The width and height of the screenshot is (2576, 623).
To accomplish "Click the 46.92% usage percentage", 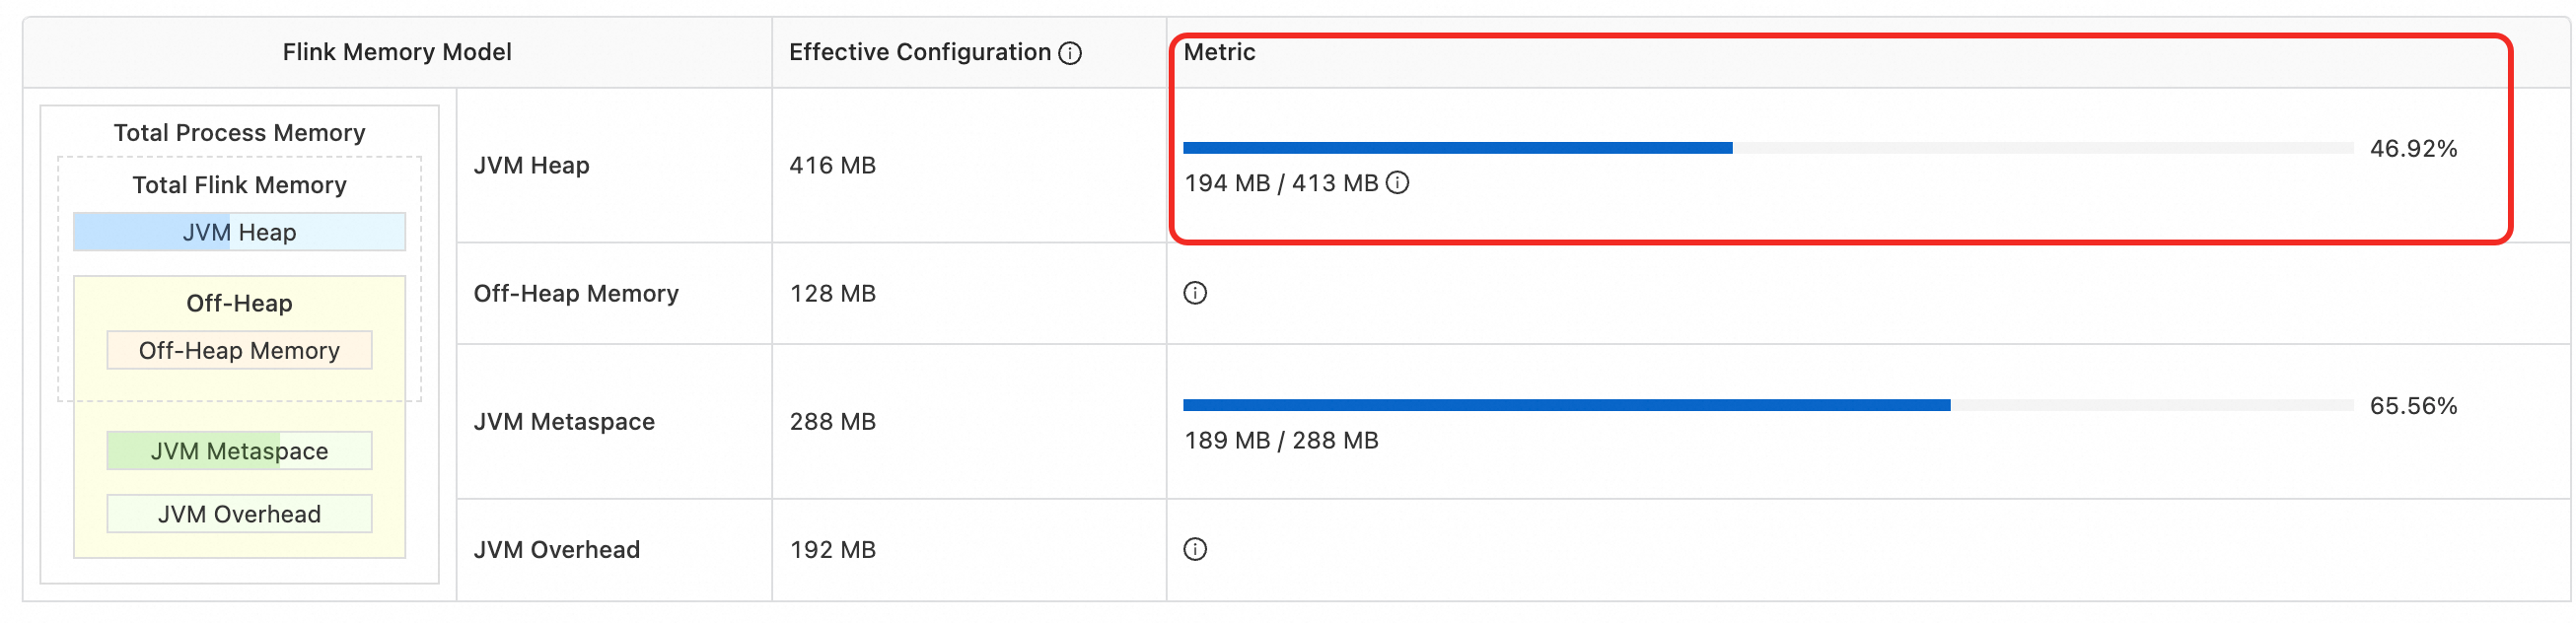I will pos(2413,149).
